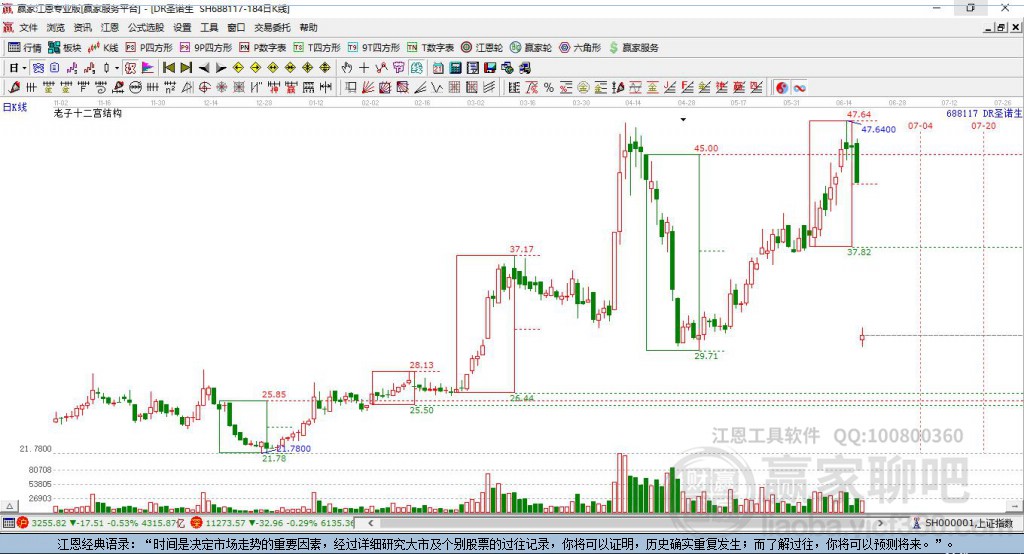Expand the candlestick style dropdown arrow
The width and height of the screenshot is (1024, 554).
pyautogui.click(x=117, y=68)
